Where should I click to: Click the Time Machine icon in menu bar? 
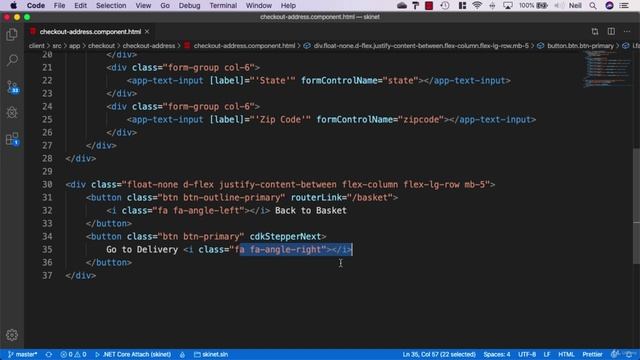445,5
